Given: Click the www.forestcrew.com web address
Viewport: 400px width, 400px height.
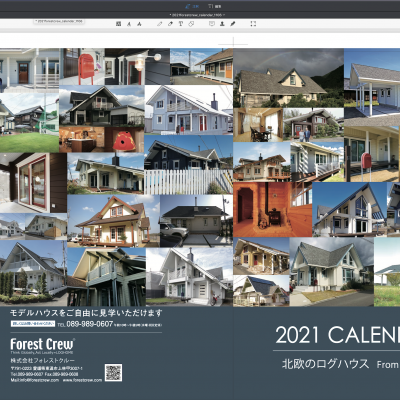Looking at the screenshot, I should 82,380.
